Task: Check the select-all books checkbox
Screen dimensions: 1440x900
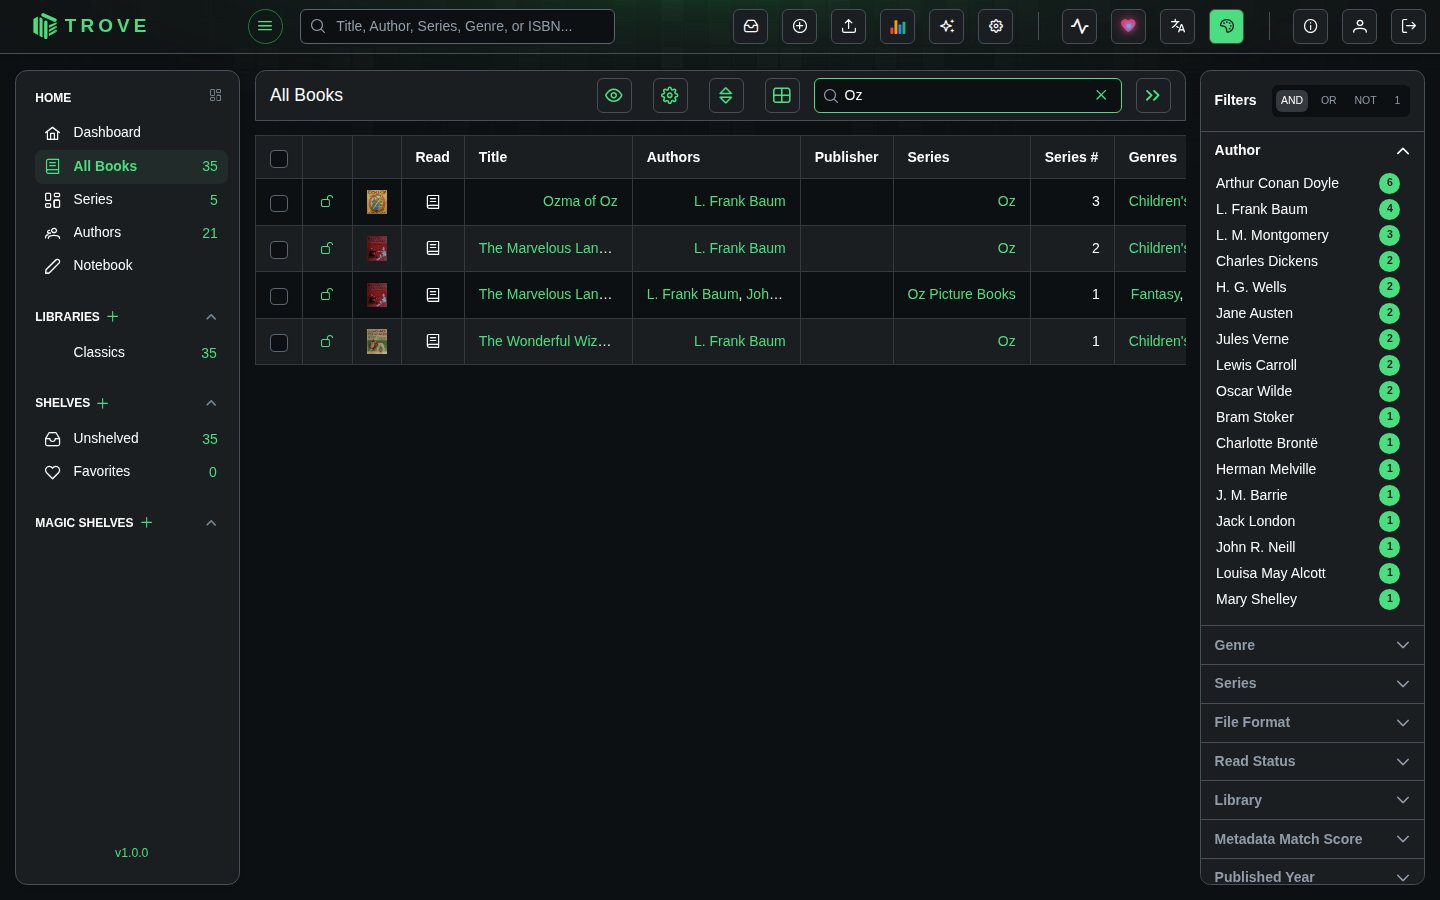Action: pos(279,158)
